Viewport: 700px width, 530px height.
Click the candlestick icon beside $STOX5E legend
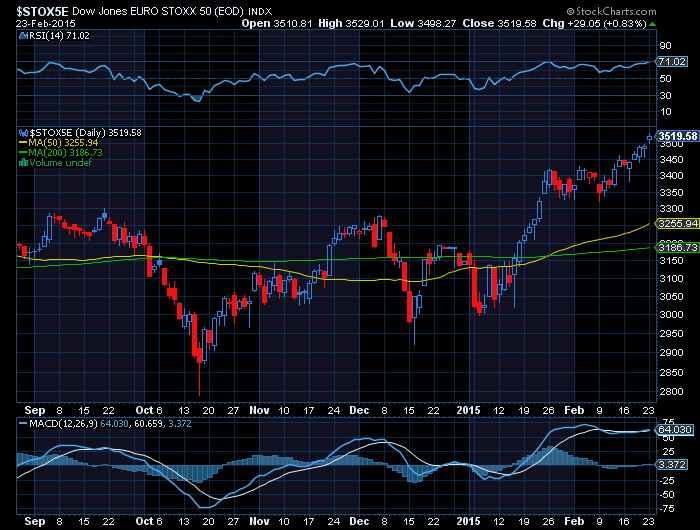point(24,133)
